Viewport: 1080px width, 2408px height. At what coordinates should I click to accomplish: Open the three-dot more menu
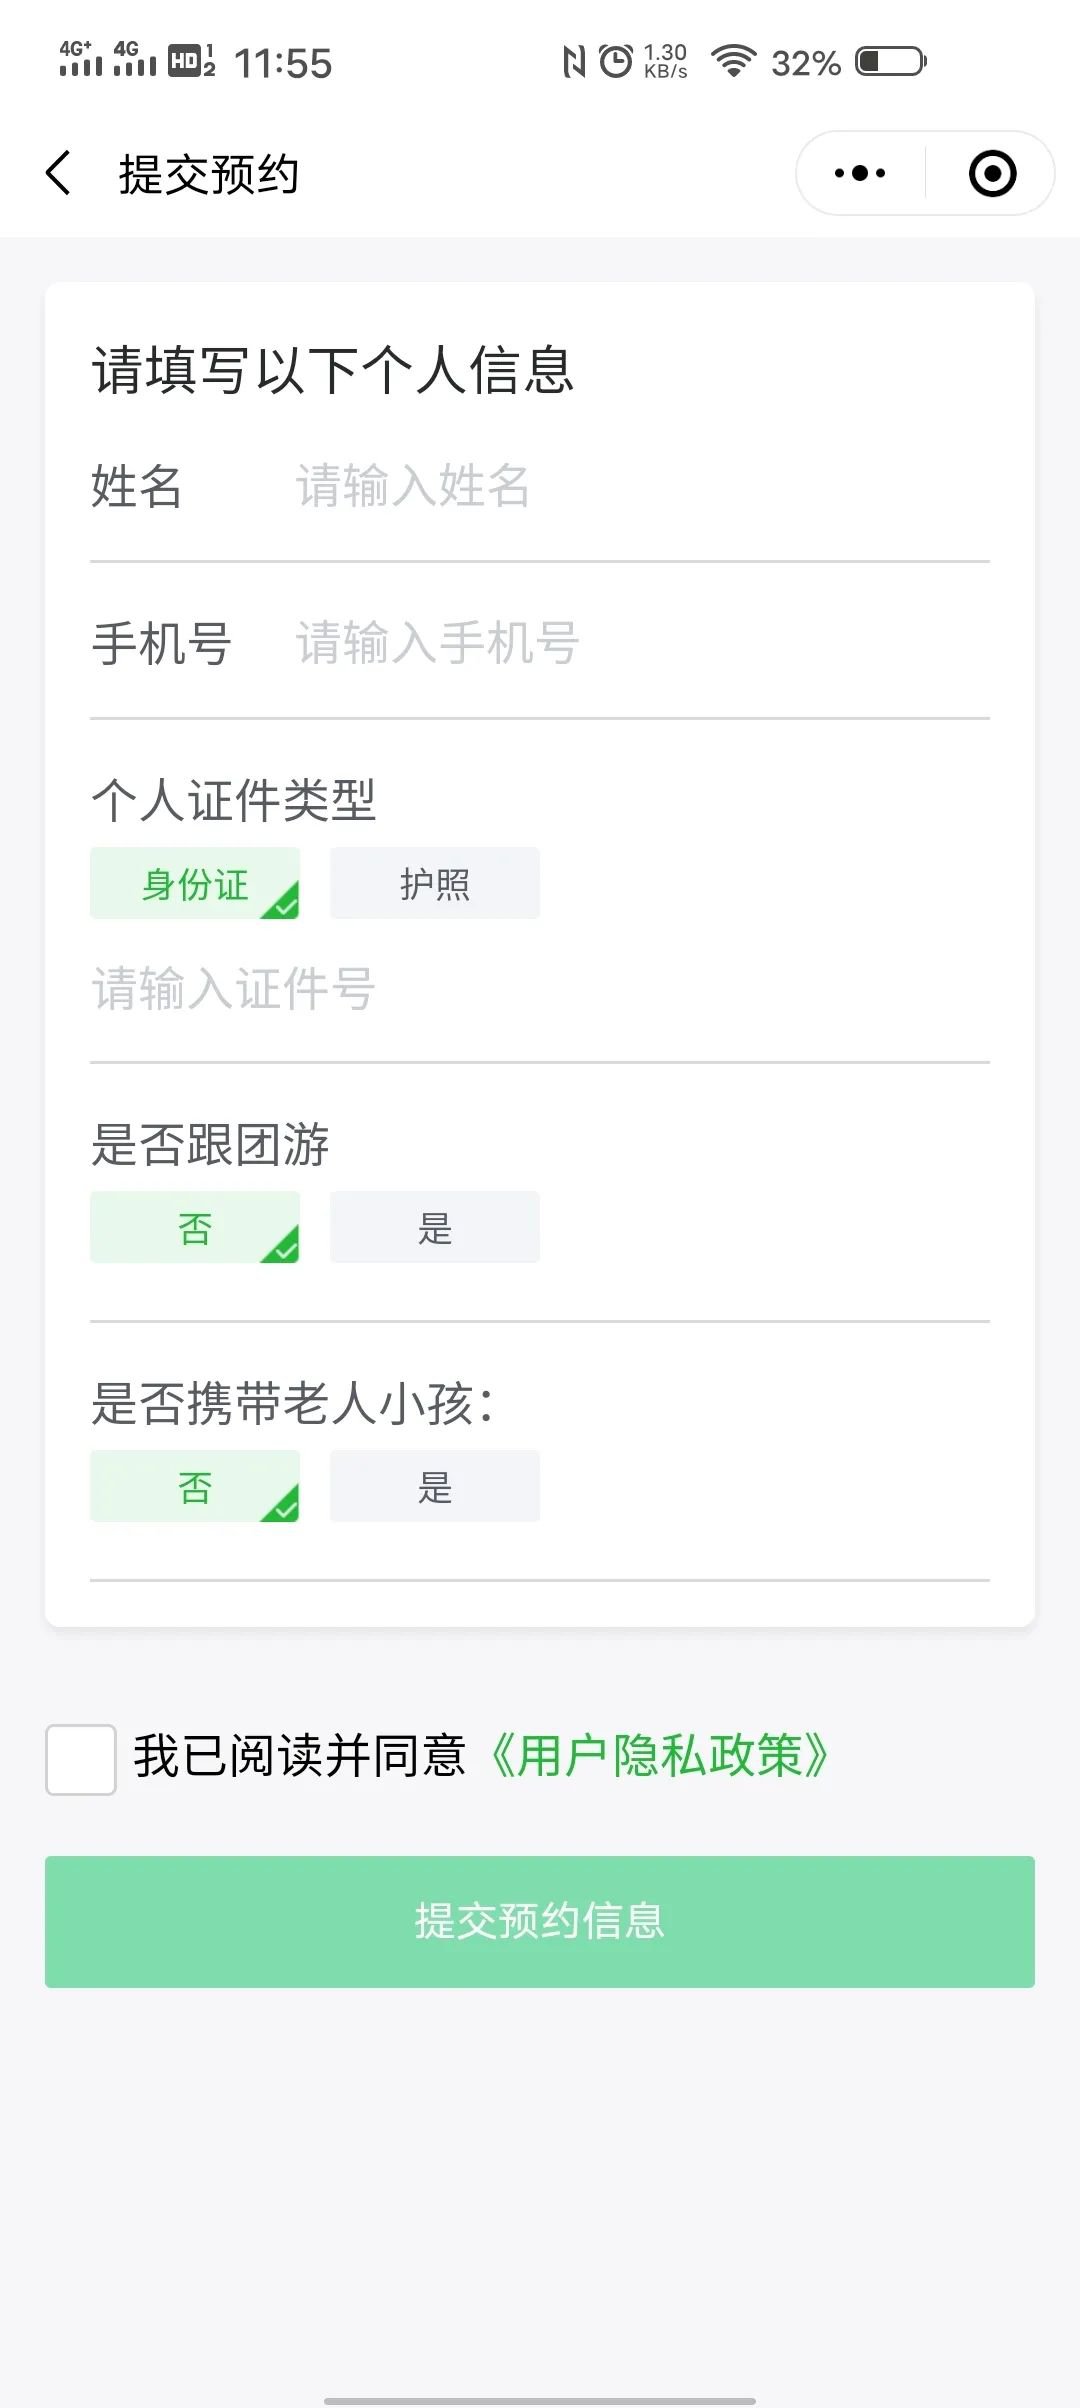tap(860, 174)
